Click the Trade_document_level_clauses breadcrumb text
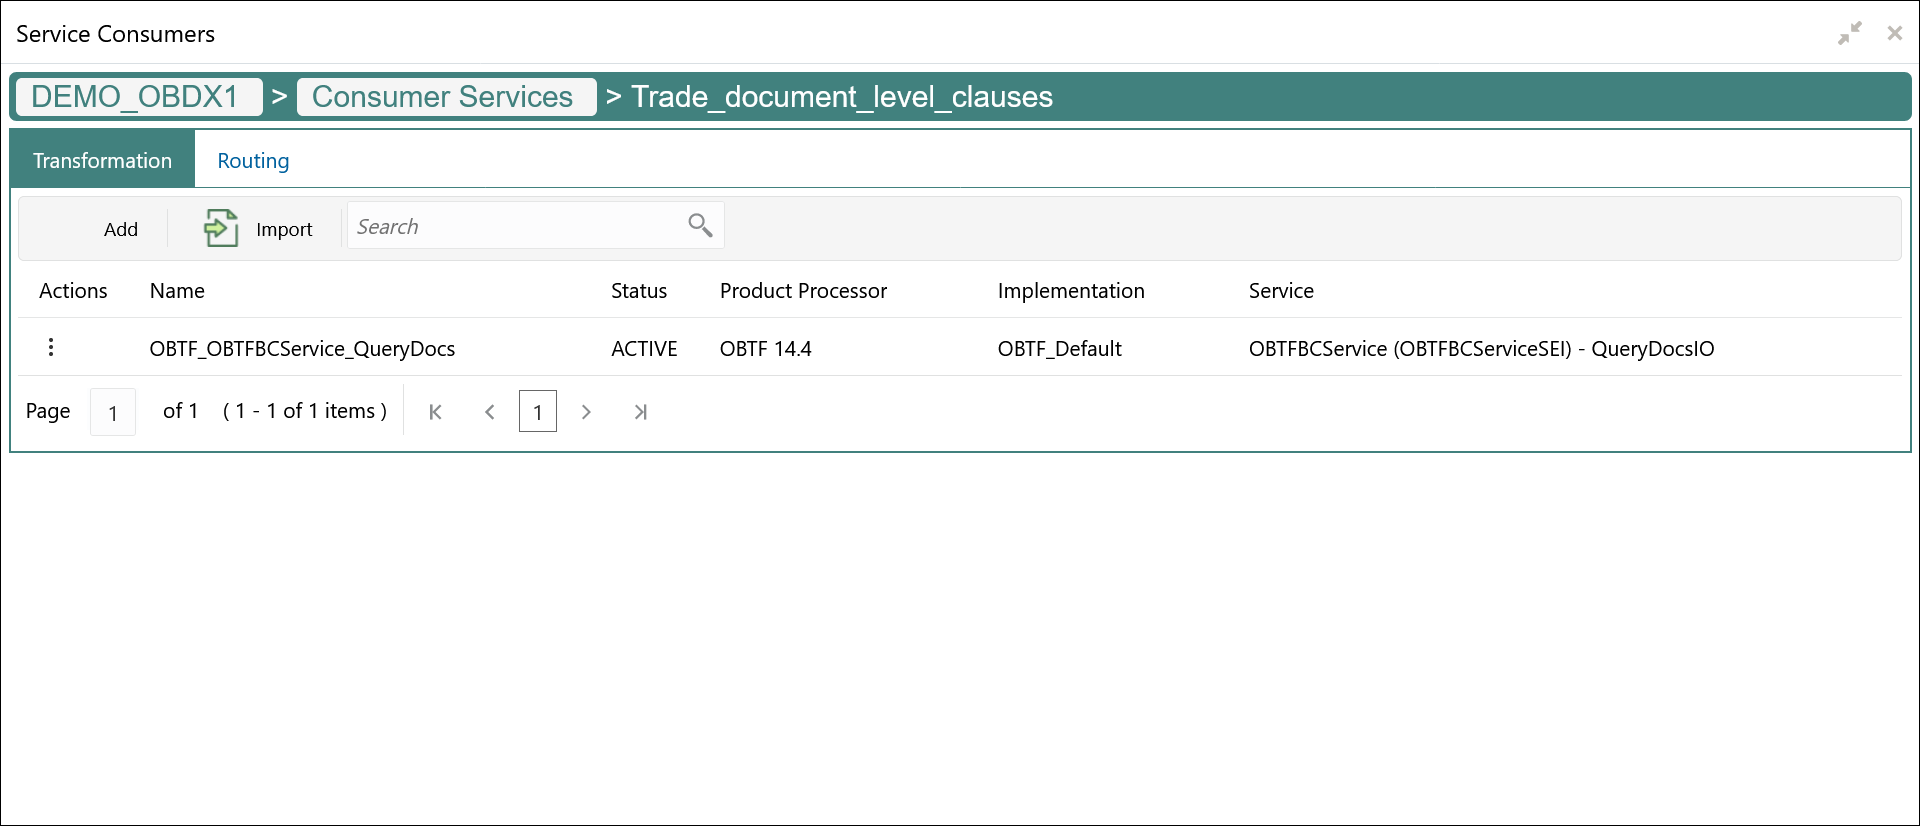The image size is (1920, 826). (842, 97)
